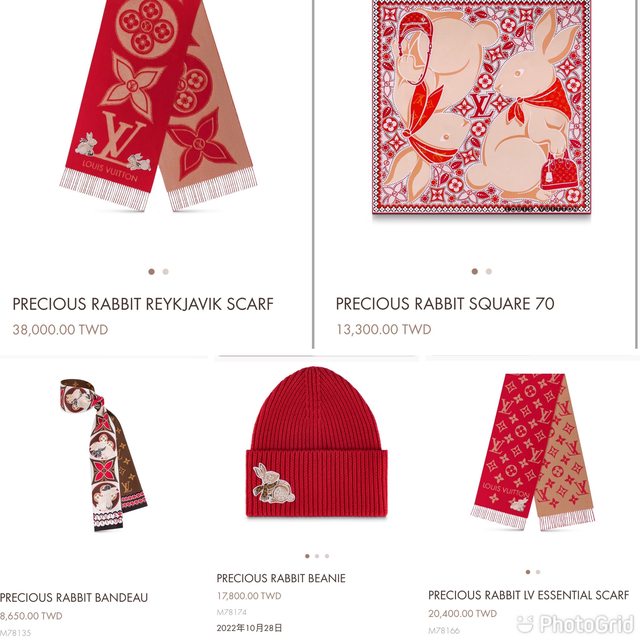
Task: Select second carousel dot under Square 70
Action: tap(489, 271)
